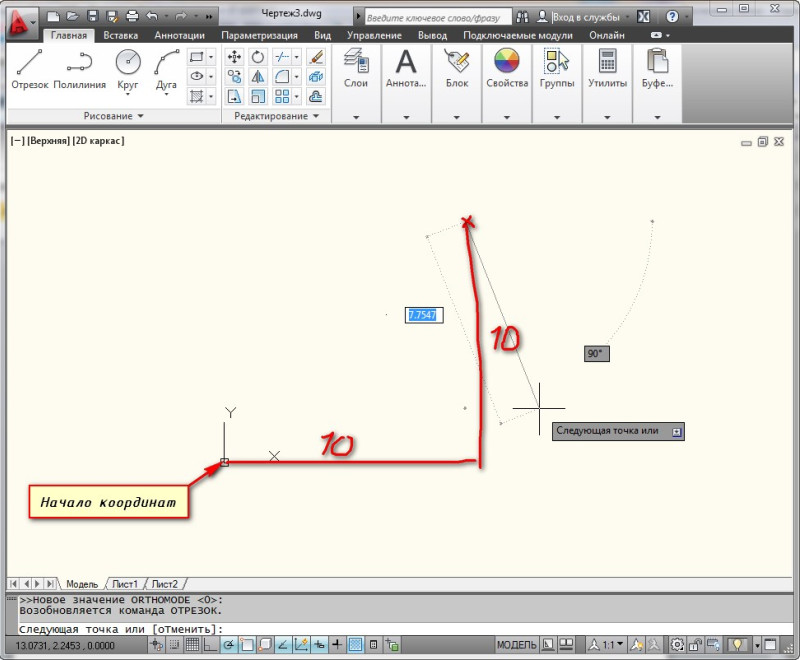Switch to the Параметризация ribbon tab
The width and height of the screenshot is (800, 660).
pyautogui.click(x=259, y=36)
